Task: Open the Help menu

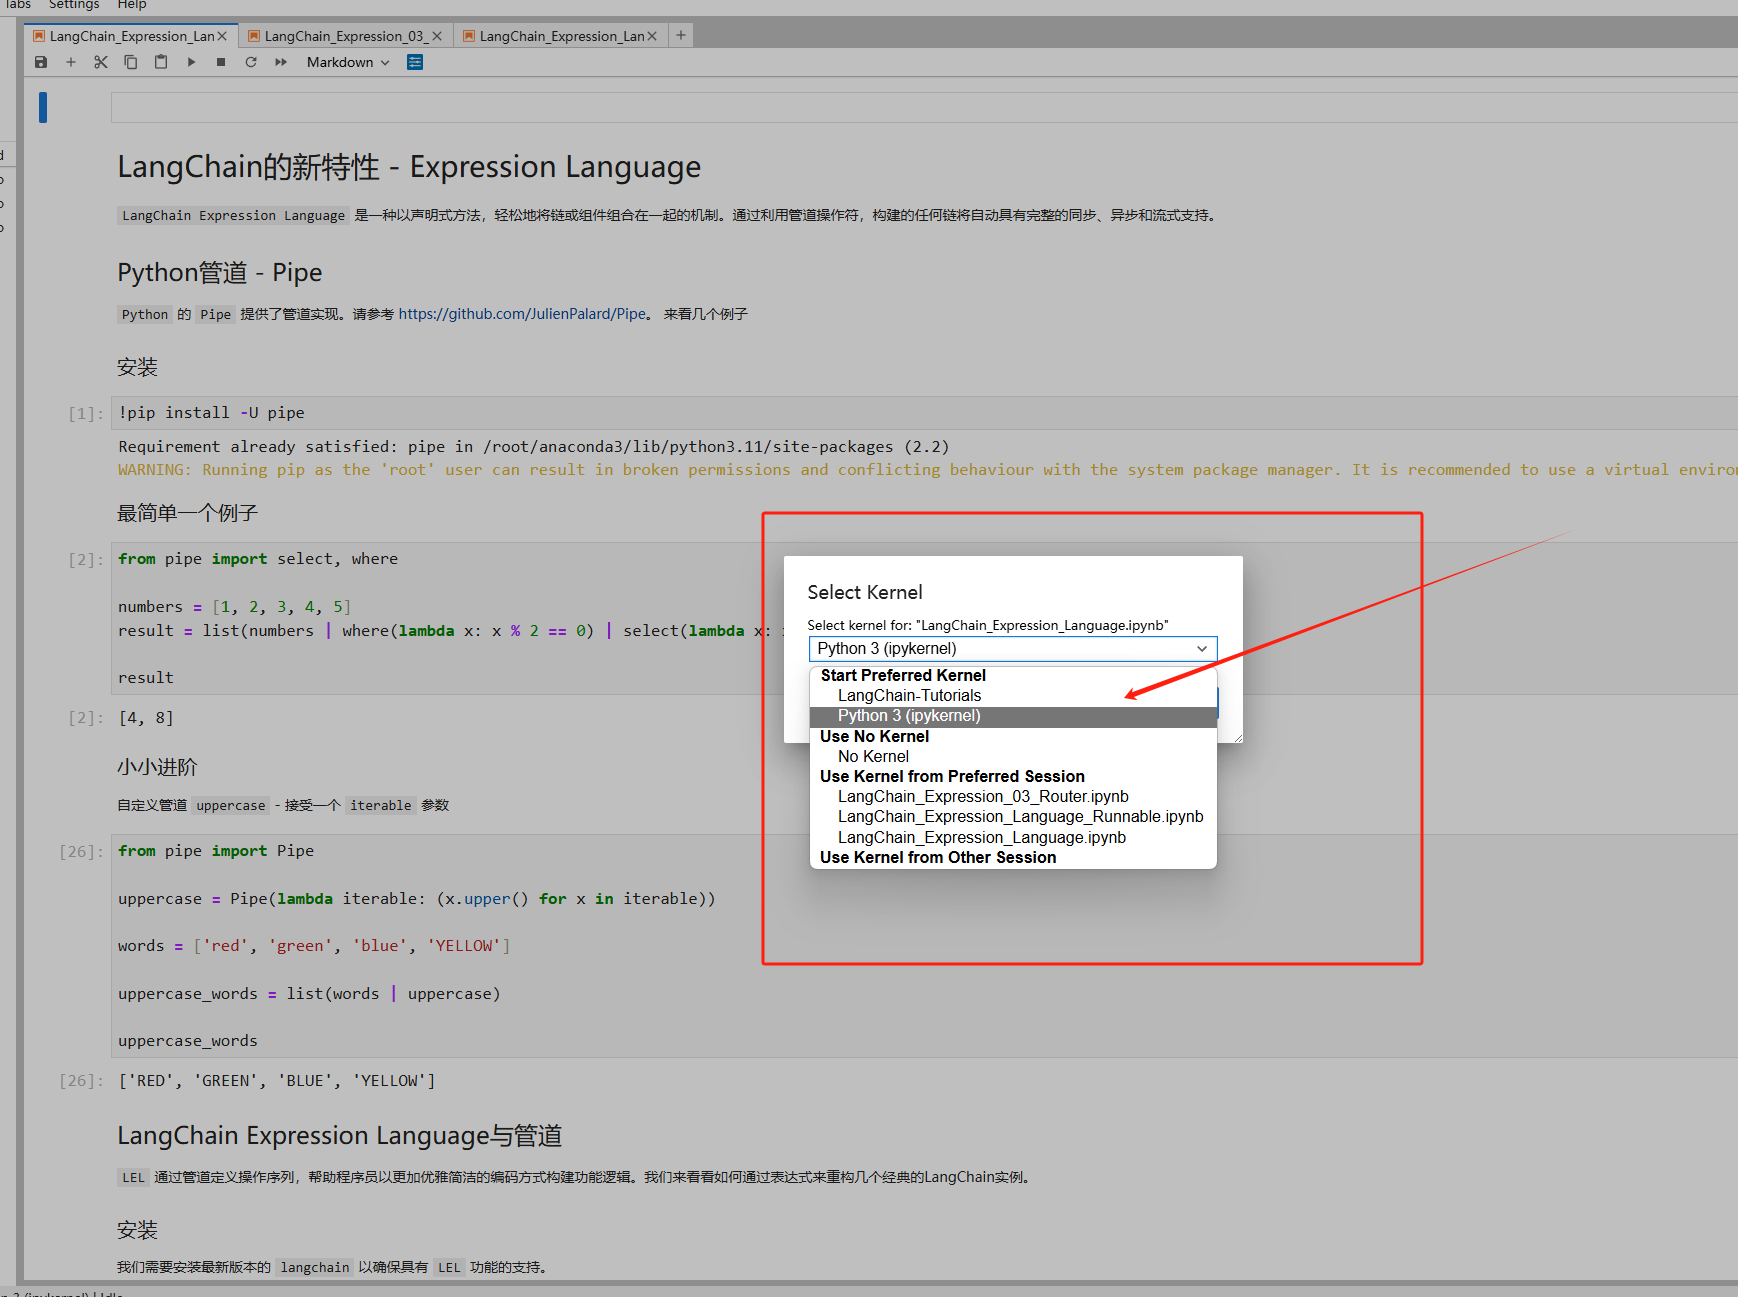Action: point(132,5)
